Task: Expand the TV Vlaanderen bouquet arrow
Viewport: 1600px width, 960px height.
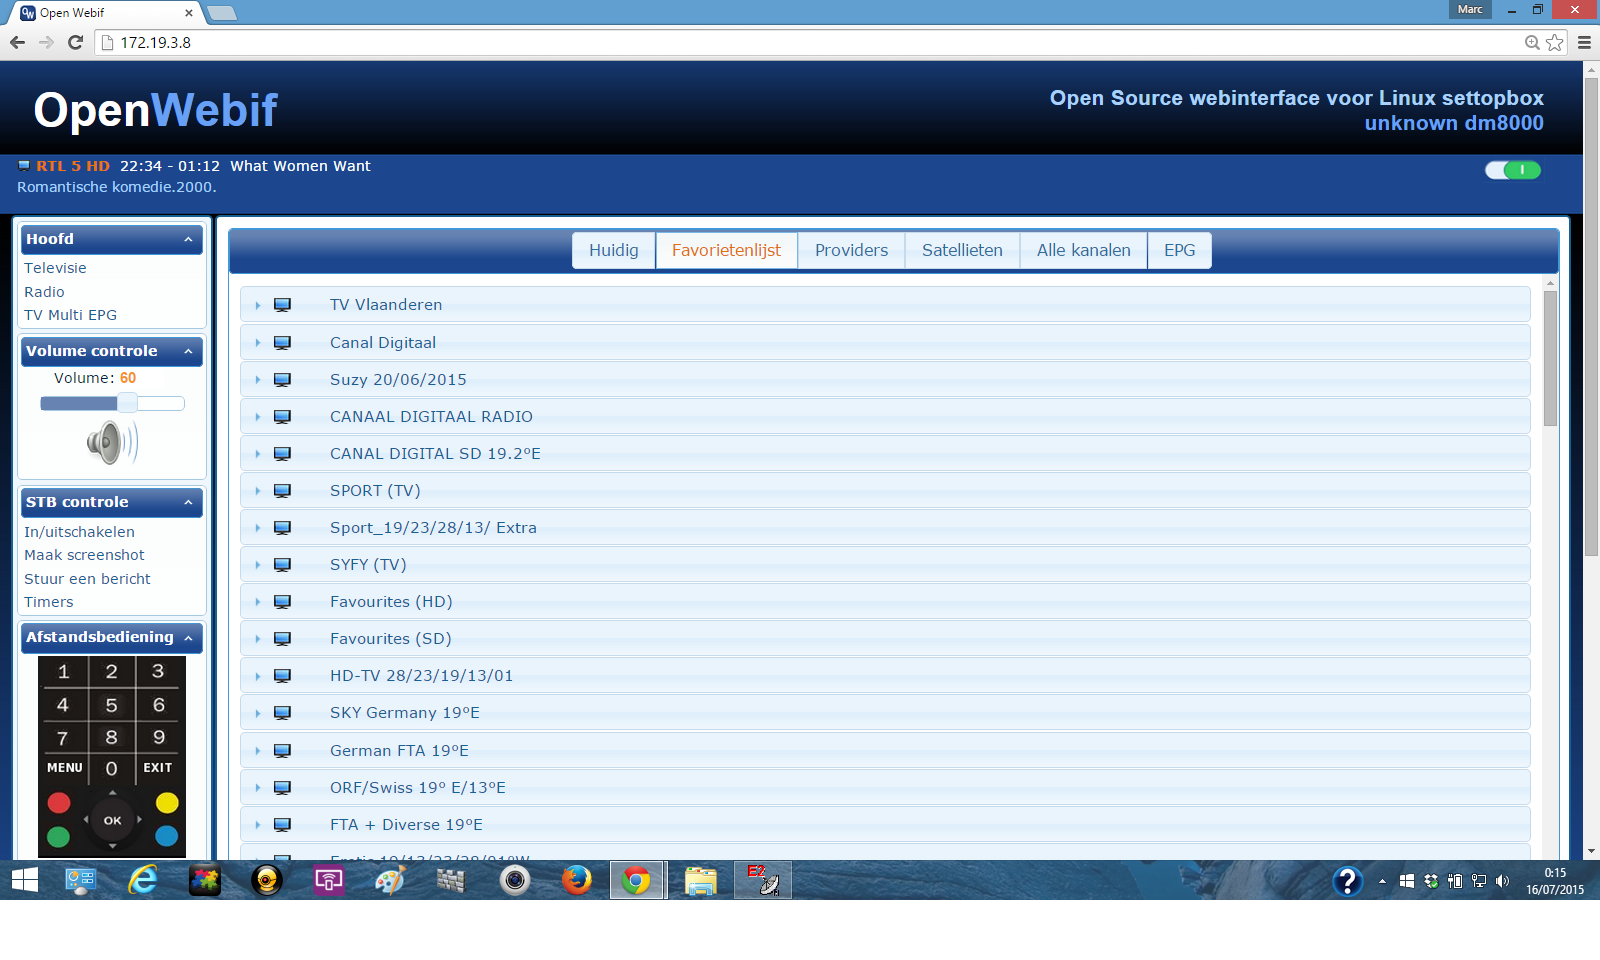Action: coord(257,305)
